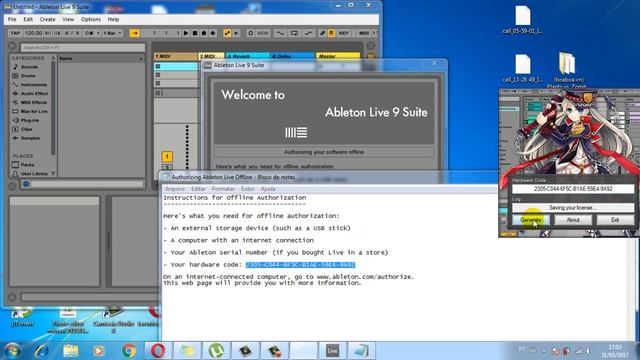Click the yellow track activator 1 button
640x360 pixels.
click(167, 156)
